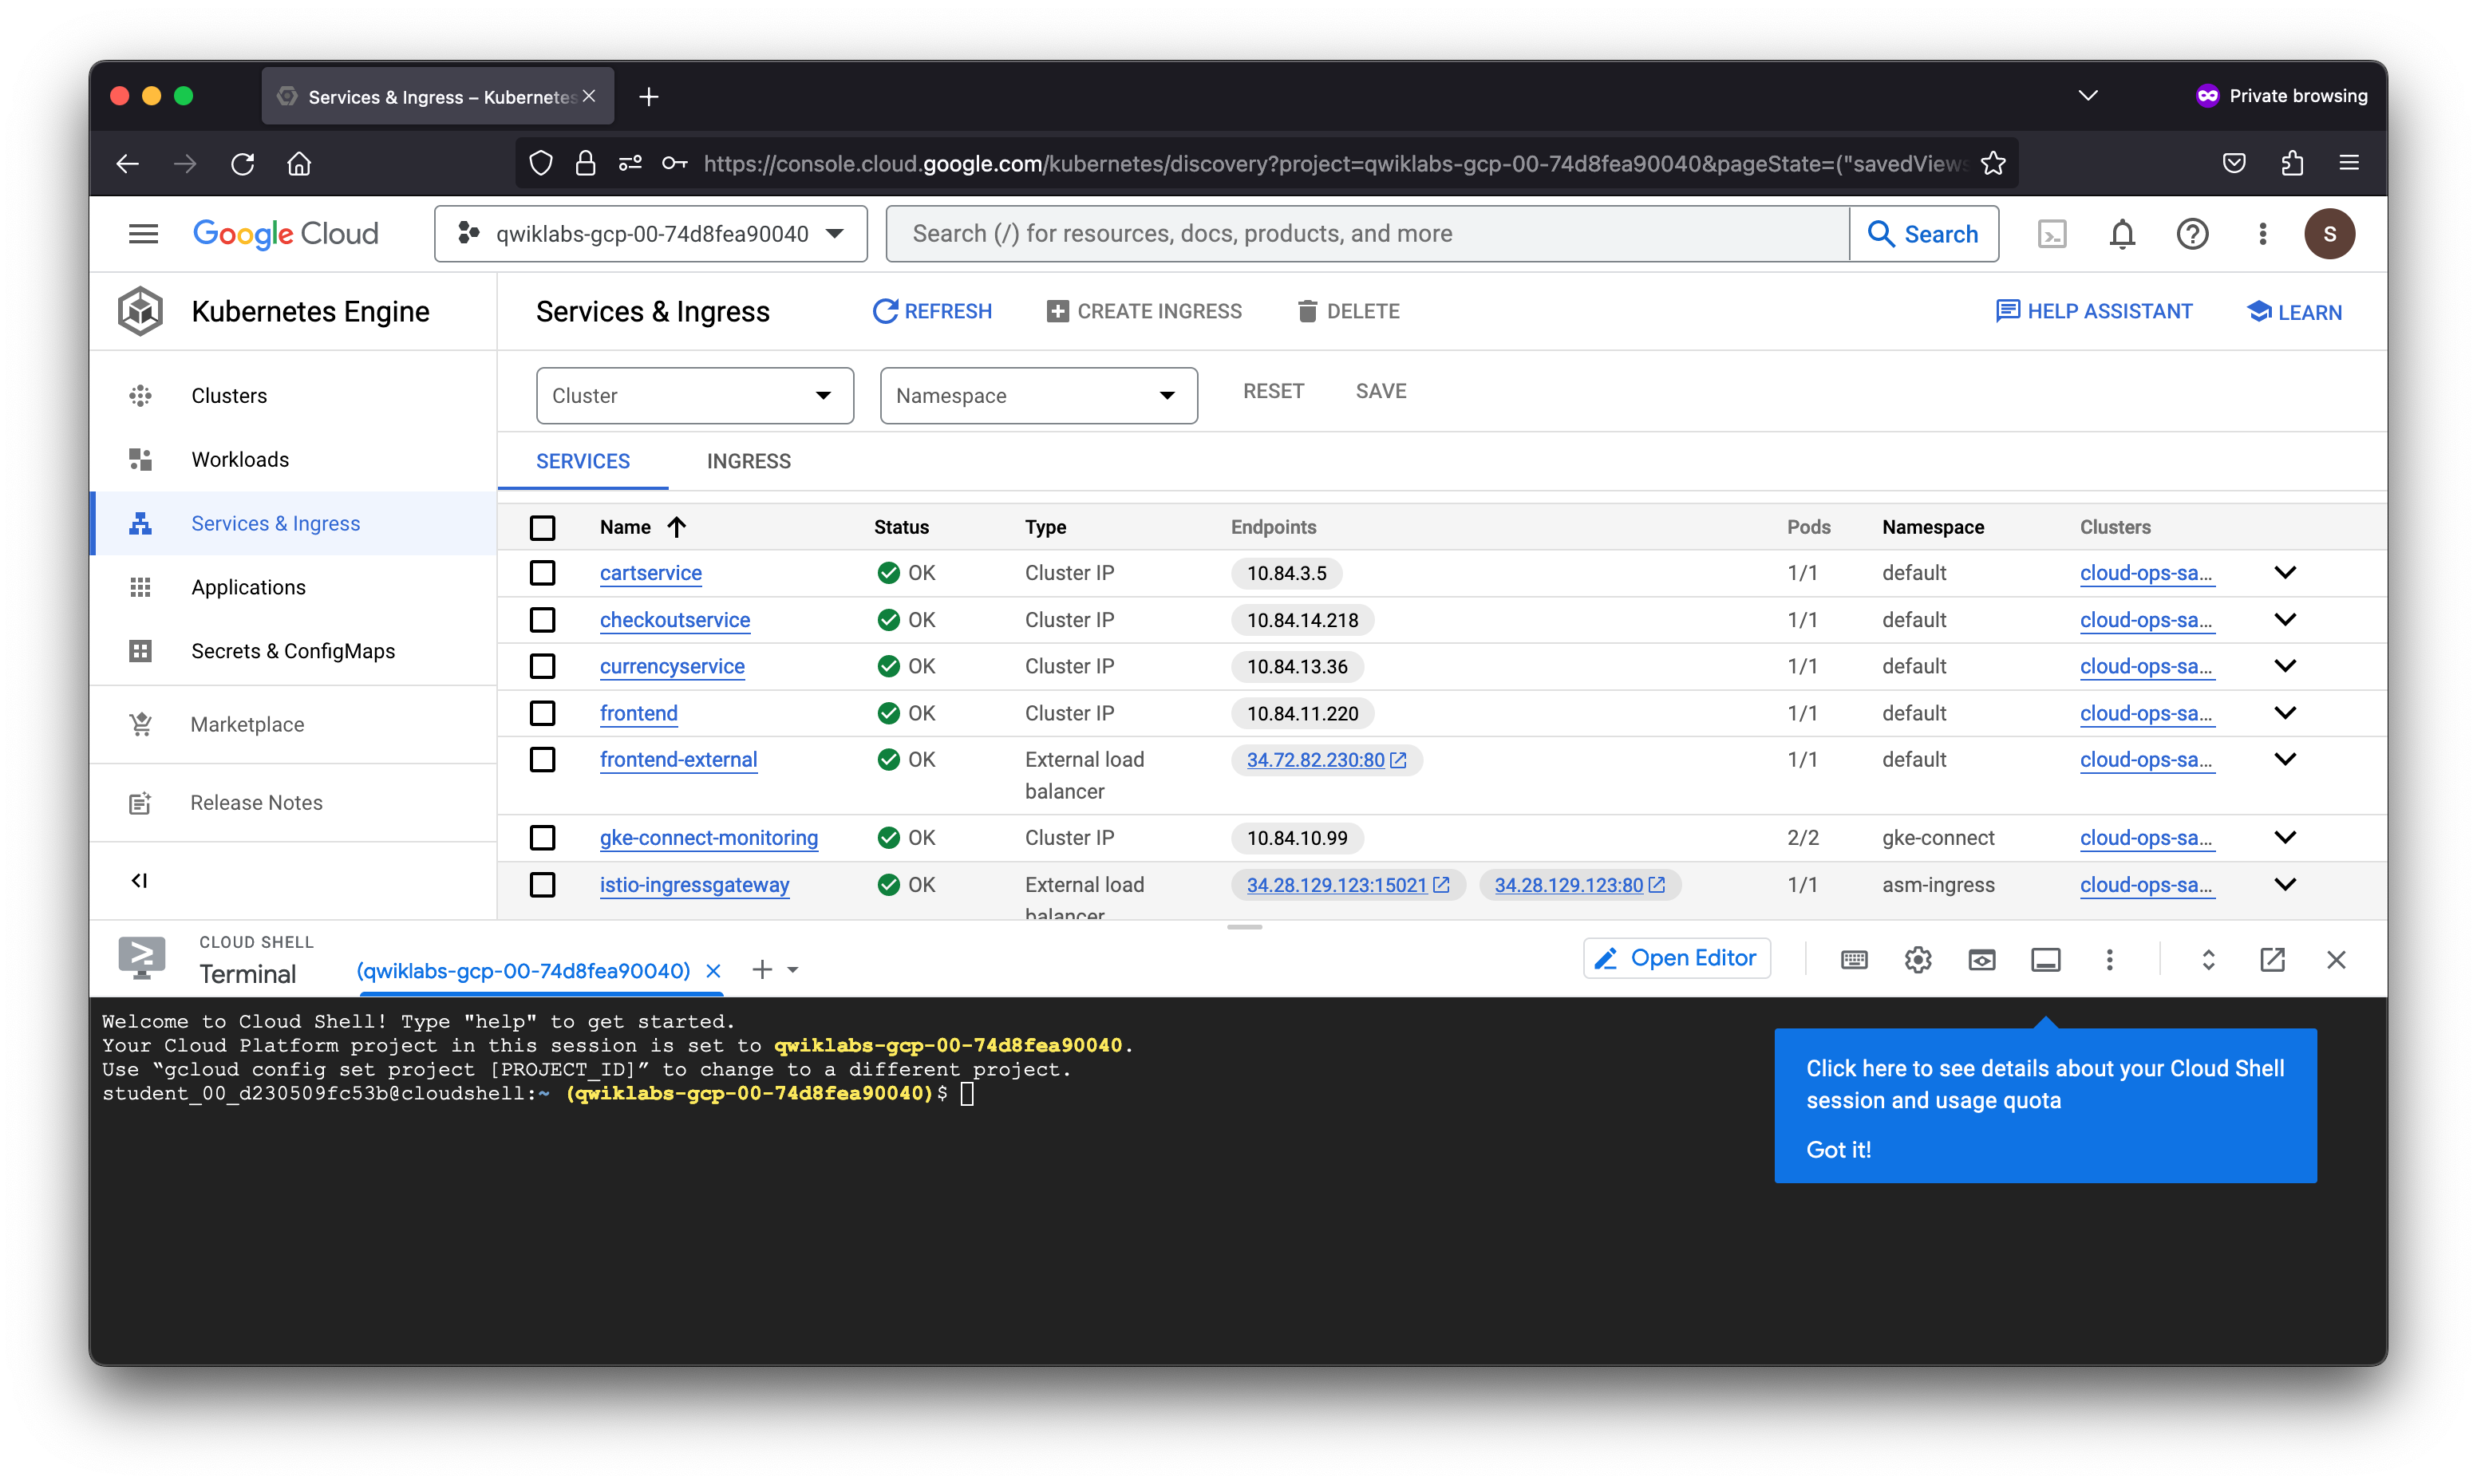
Task: Open Applications in sidebar
Action: (293, 588)
